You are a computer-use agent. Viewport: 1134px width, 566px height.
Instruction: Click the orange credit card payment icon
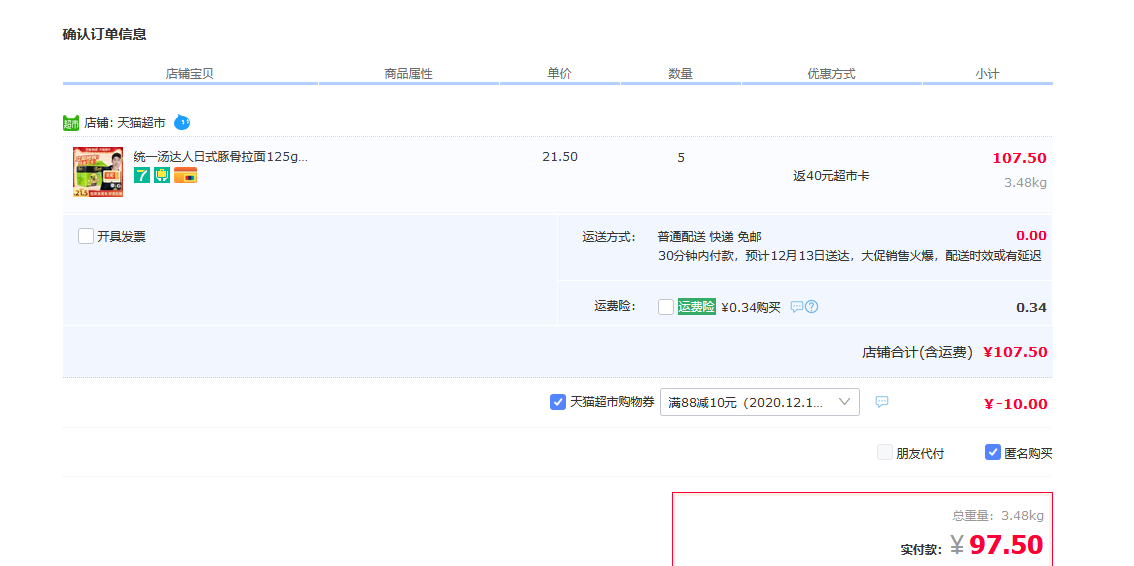(185, 175)
